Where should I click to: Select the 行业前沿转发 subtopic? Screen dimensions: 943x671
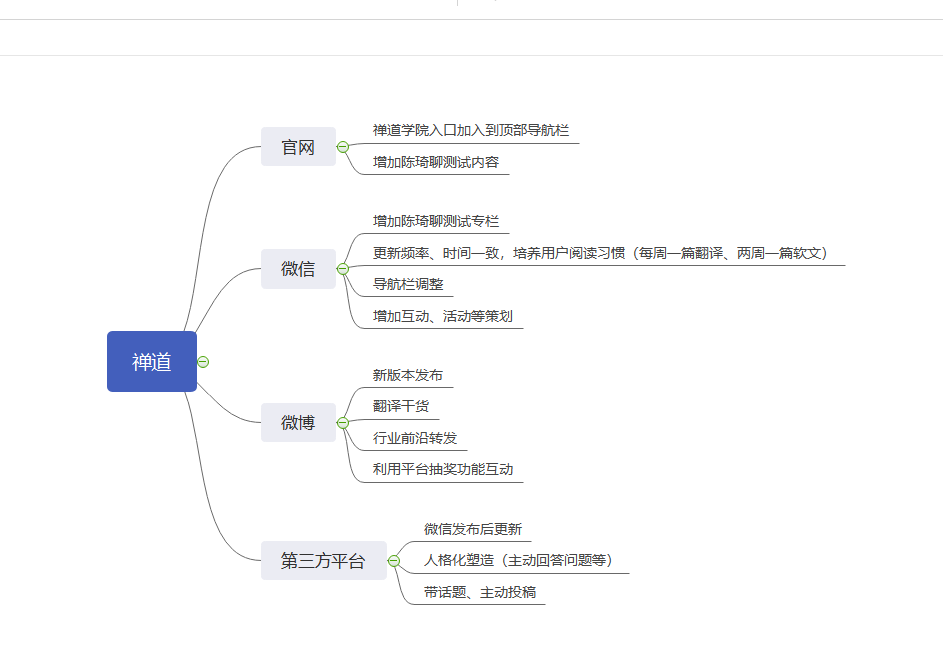tap(415, 438)
